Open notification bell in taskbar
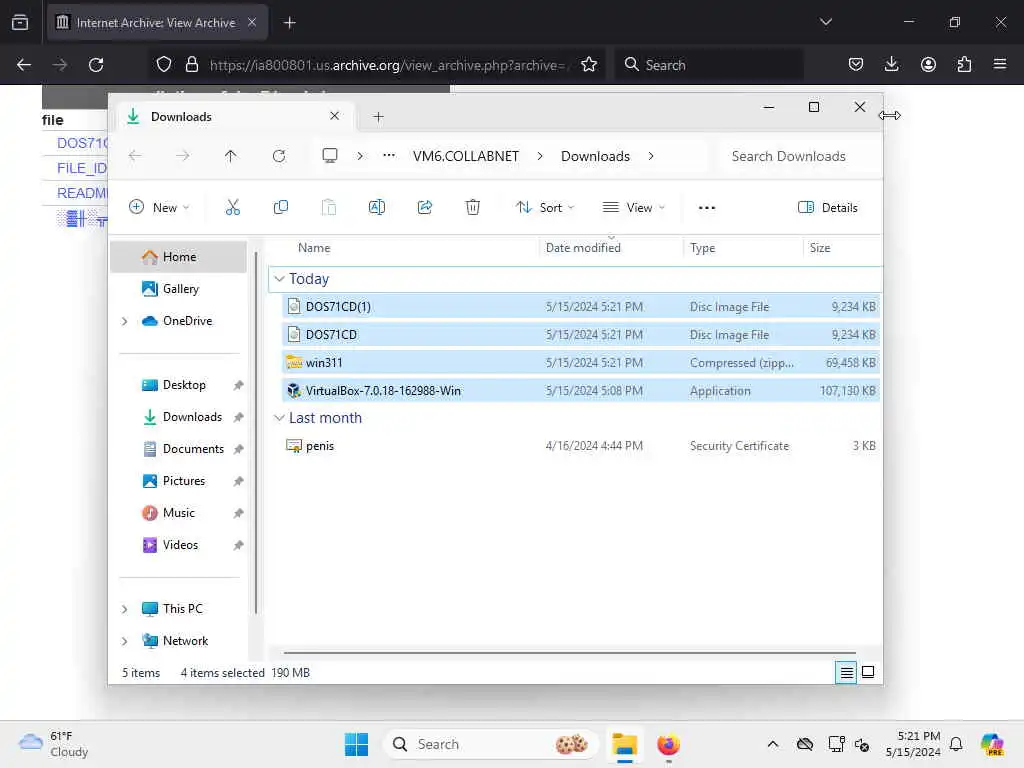1024x768 pixels. click(956, 744)
